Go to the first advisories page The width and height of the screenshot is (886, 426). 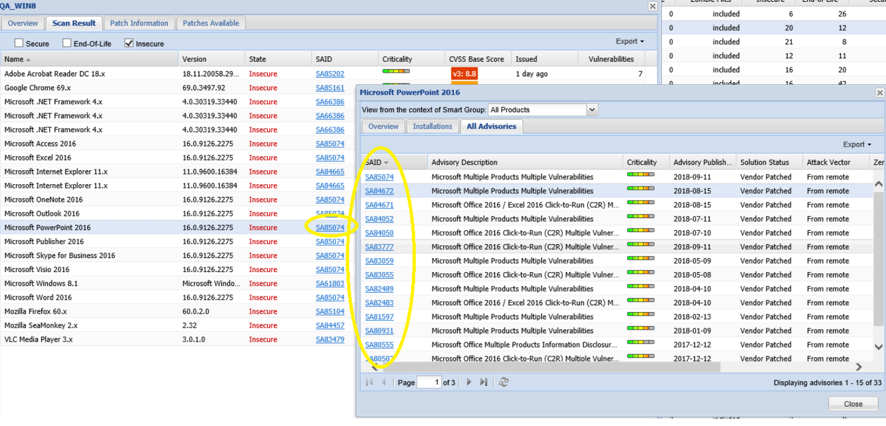click(x=370, y=382)
